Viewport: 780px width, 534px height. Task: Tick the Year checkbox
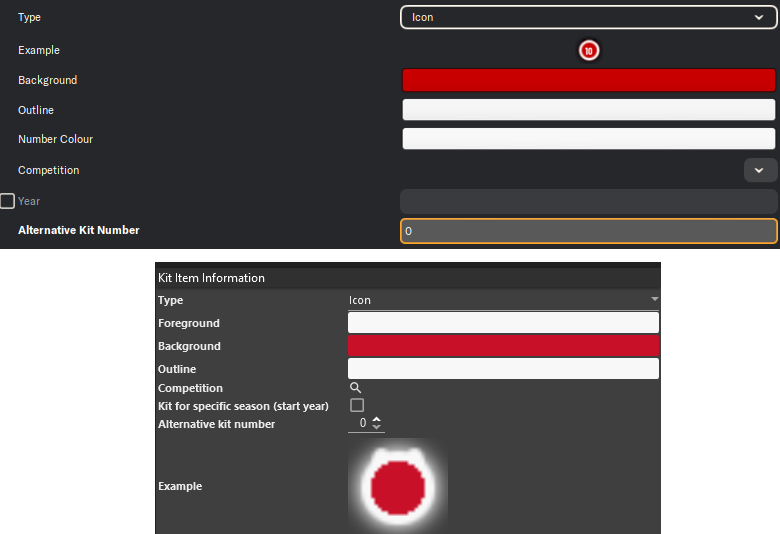(7, 201)
